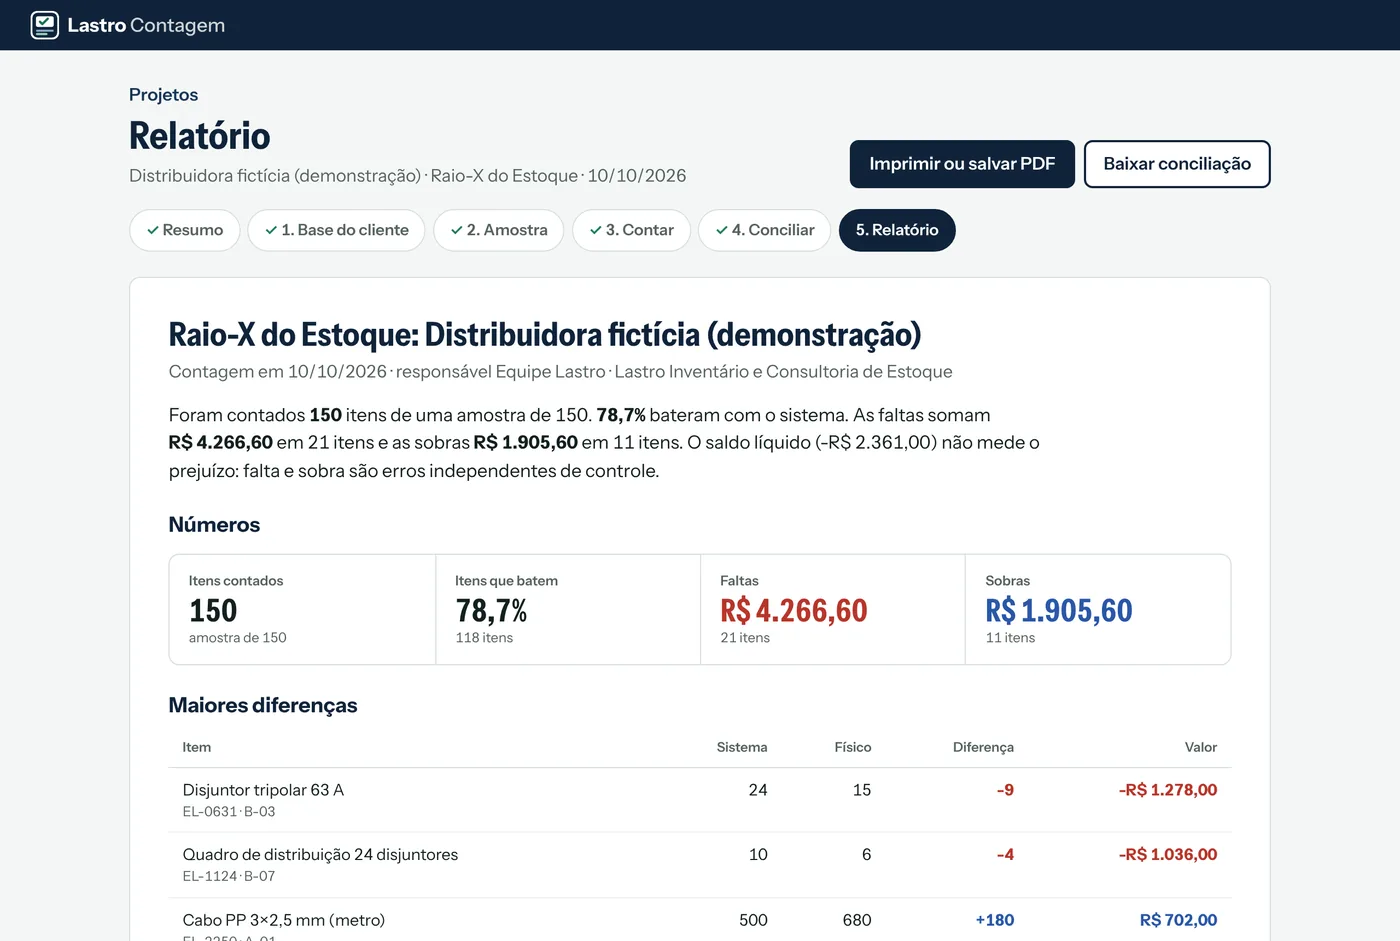
Task: Click the Raio-X do Estoque report title
Action: point(545,334)
